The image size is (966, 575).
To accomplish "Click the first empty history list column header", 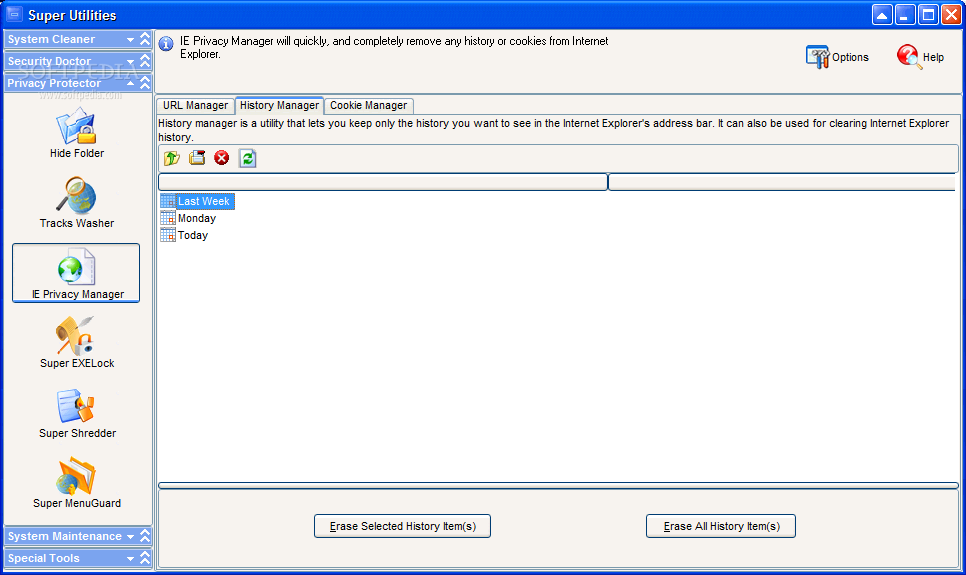I will (383, 182).
